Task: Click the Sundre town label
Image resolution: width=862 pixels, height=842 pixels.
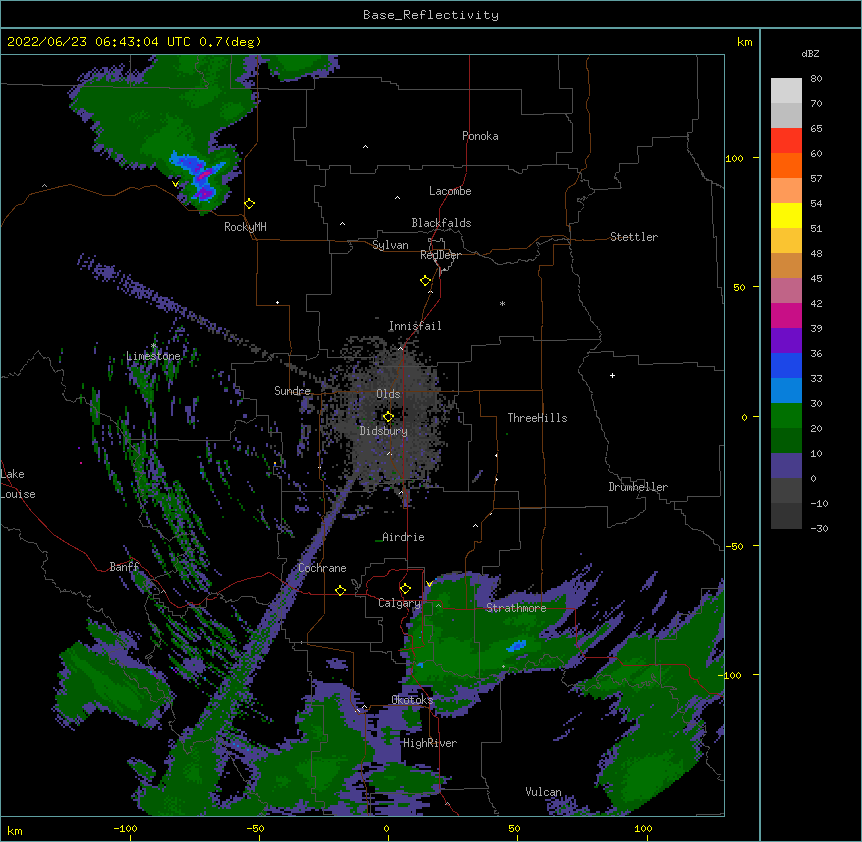Action: click(x=292, y=391)
